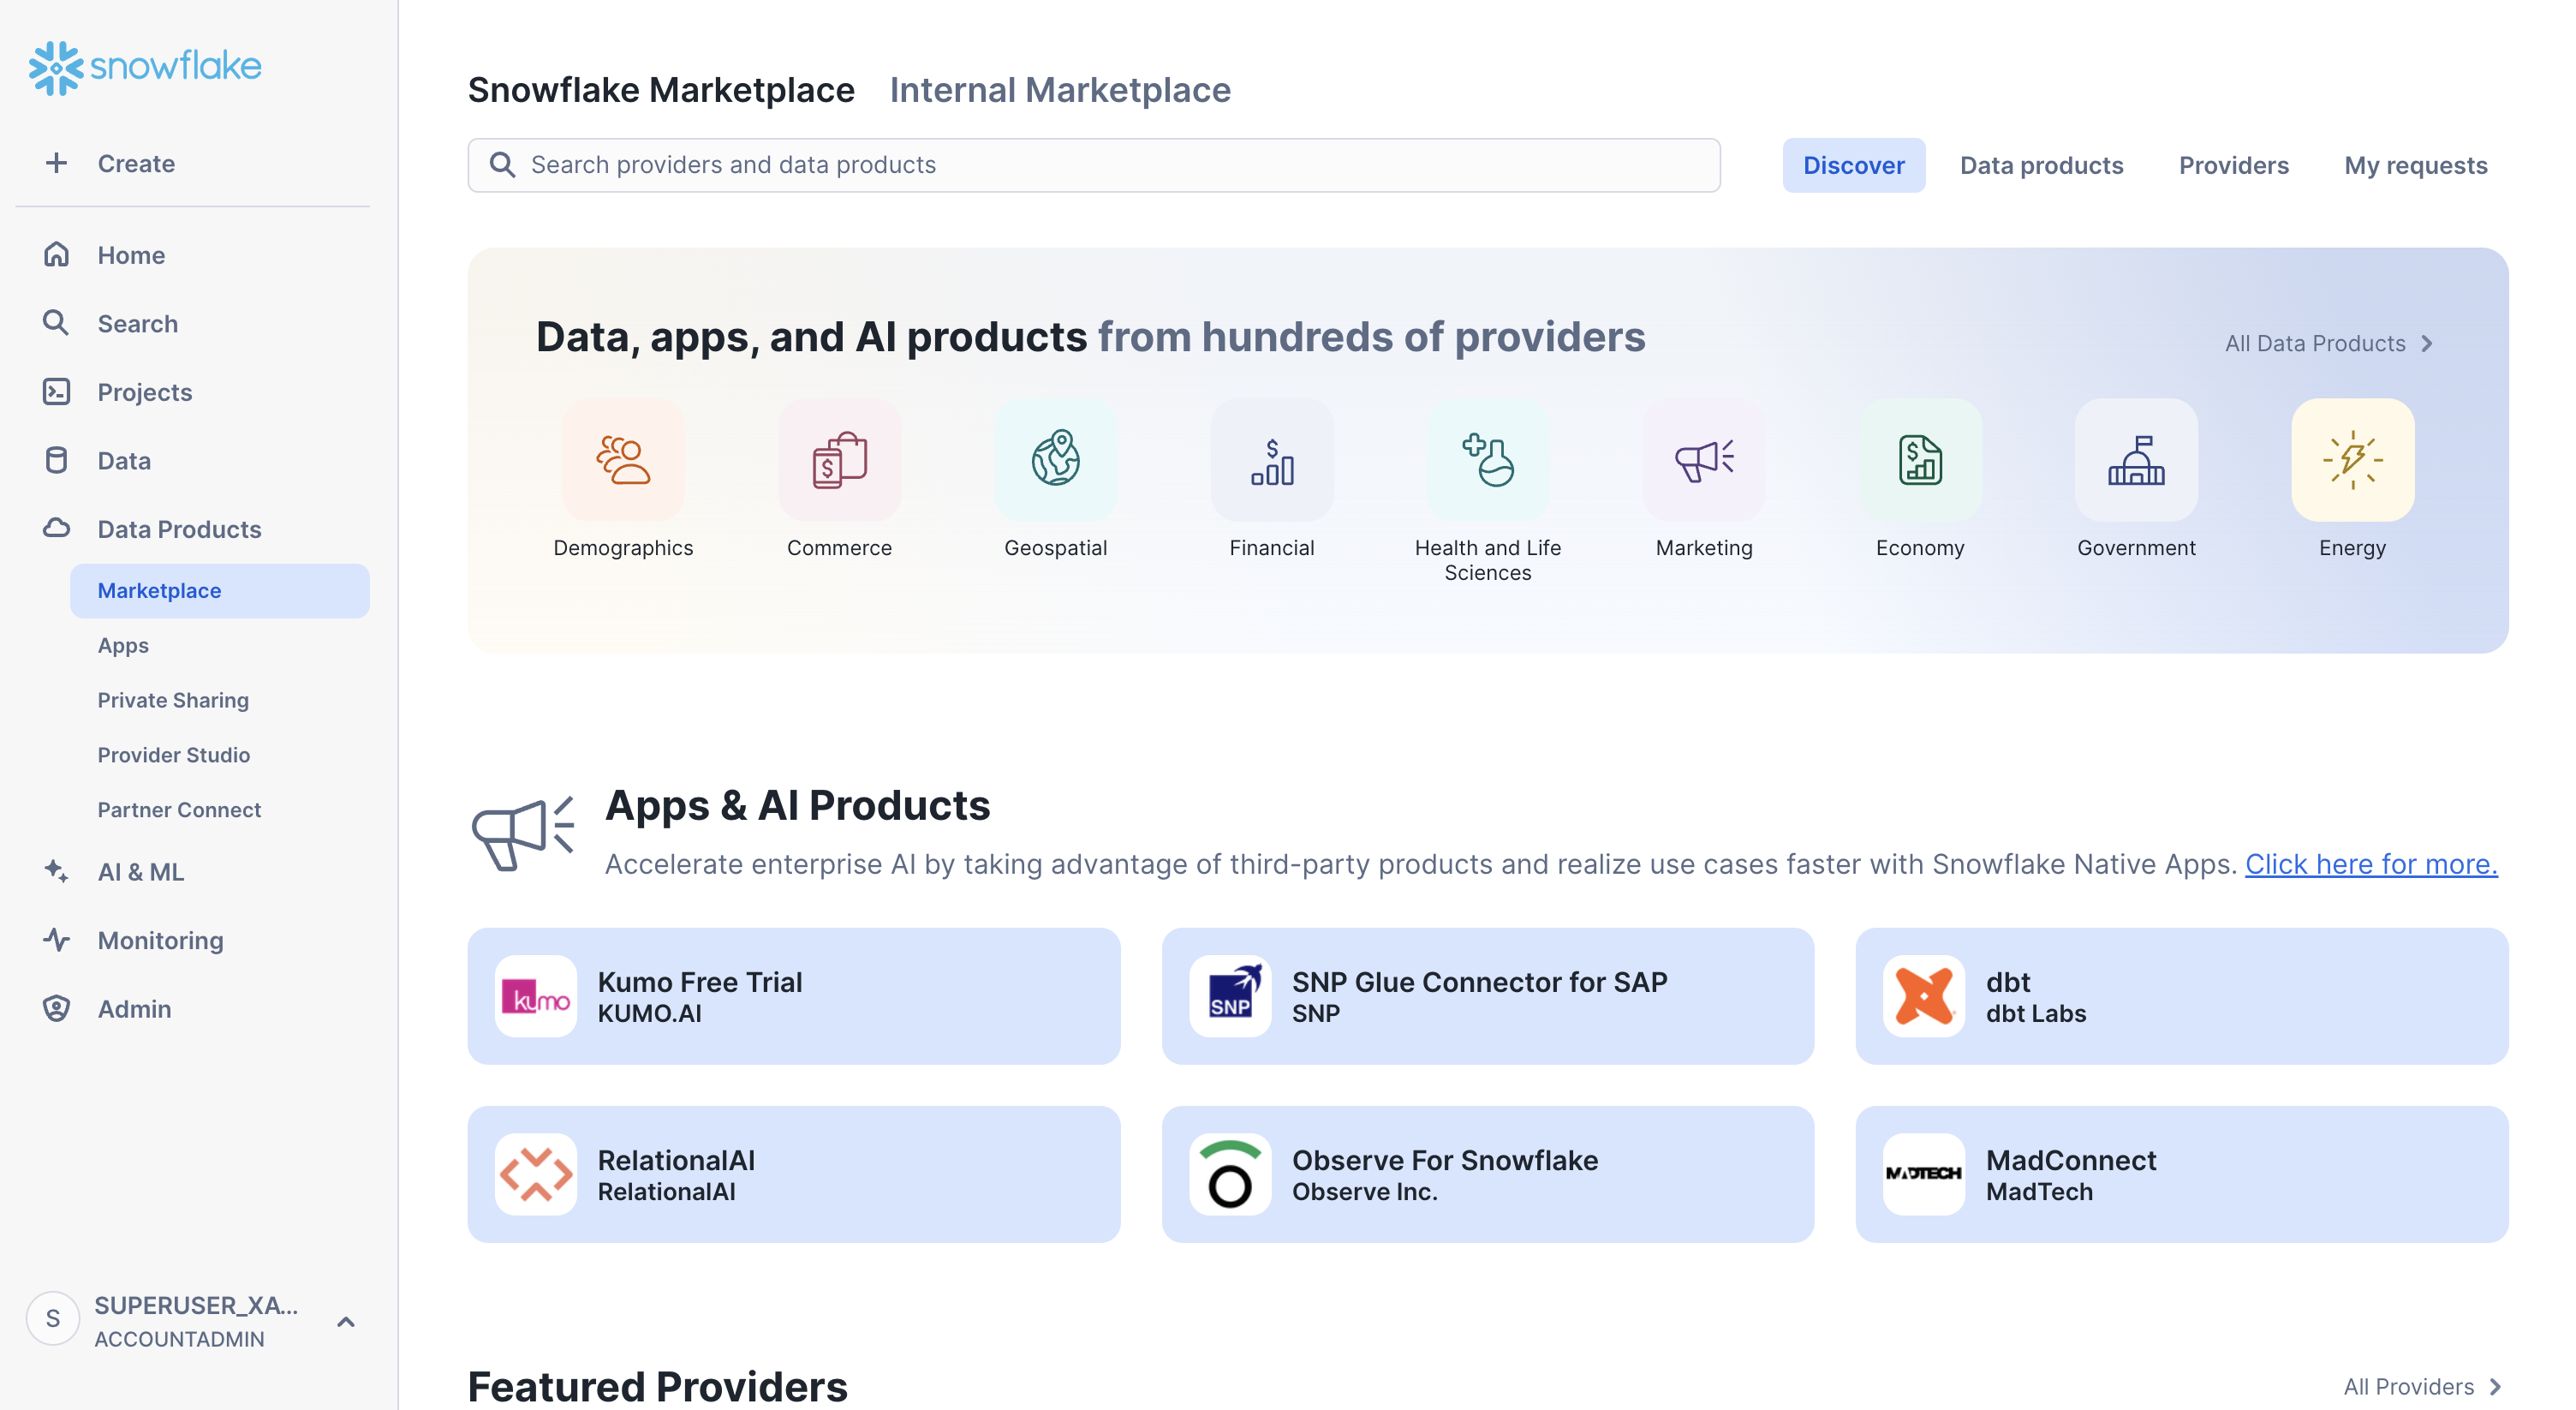Screen dimensions: 2576x1410
Task: Open Provider Studio in the sidebar
Action: click(174, 755)
